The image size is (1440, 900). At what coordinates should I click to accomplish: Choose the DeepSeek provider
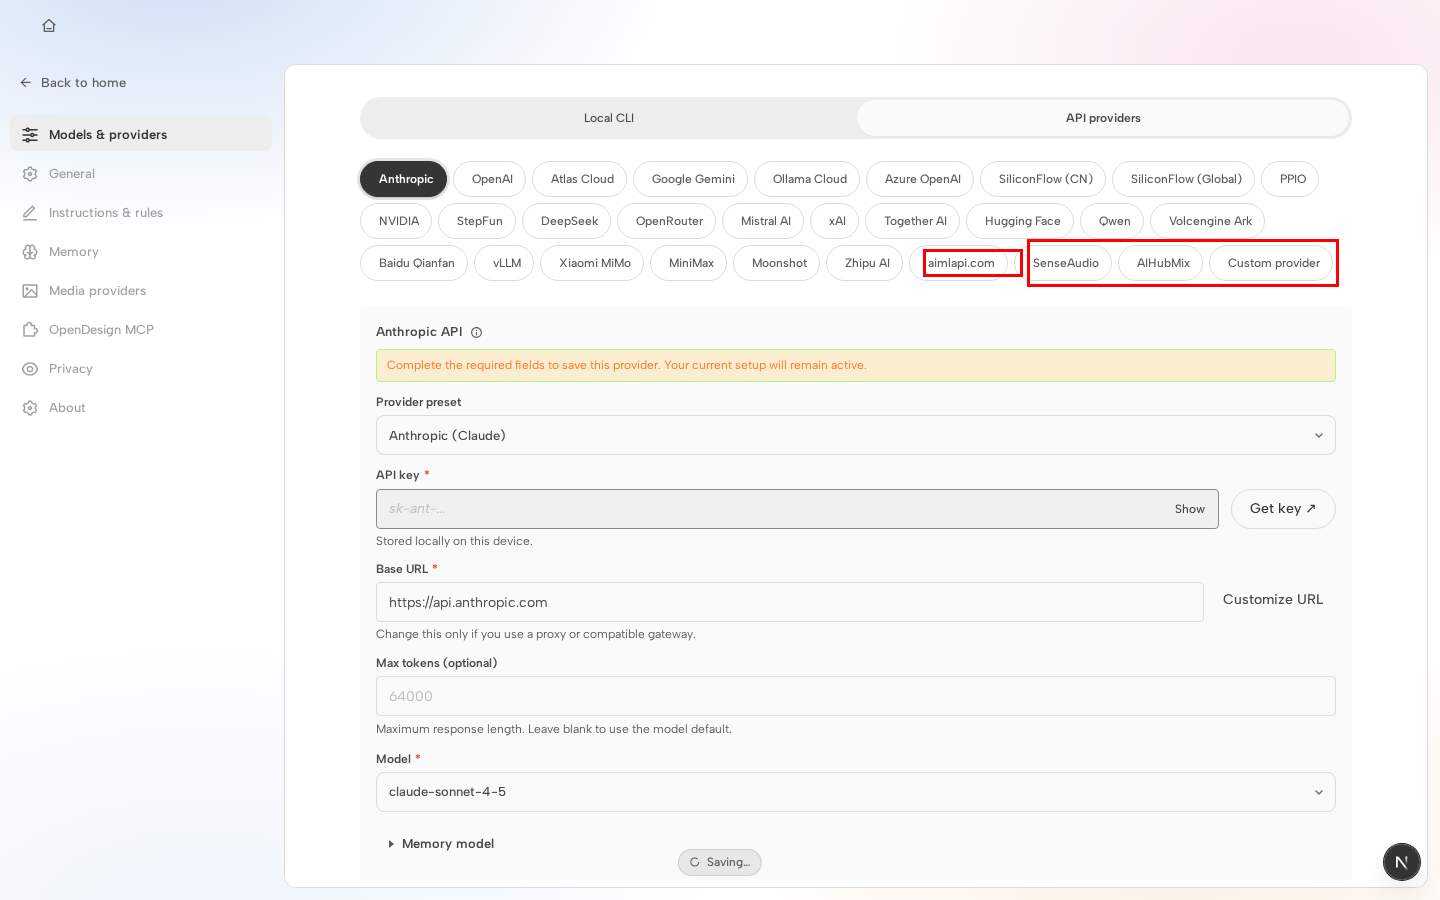[569, 221]
